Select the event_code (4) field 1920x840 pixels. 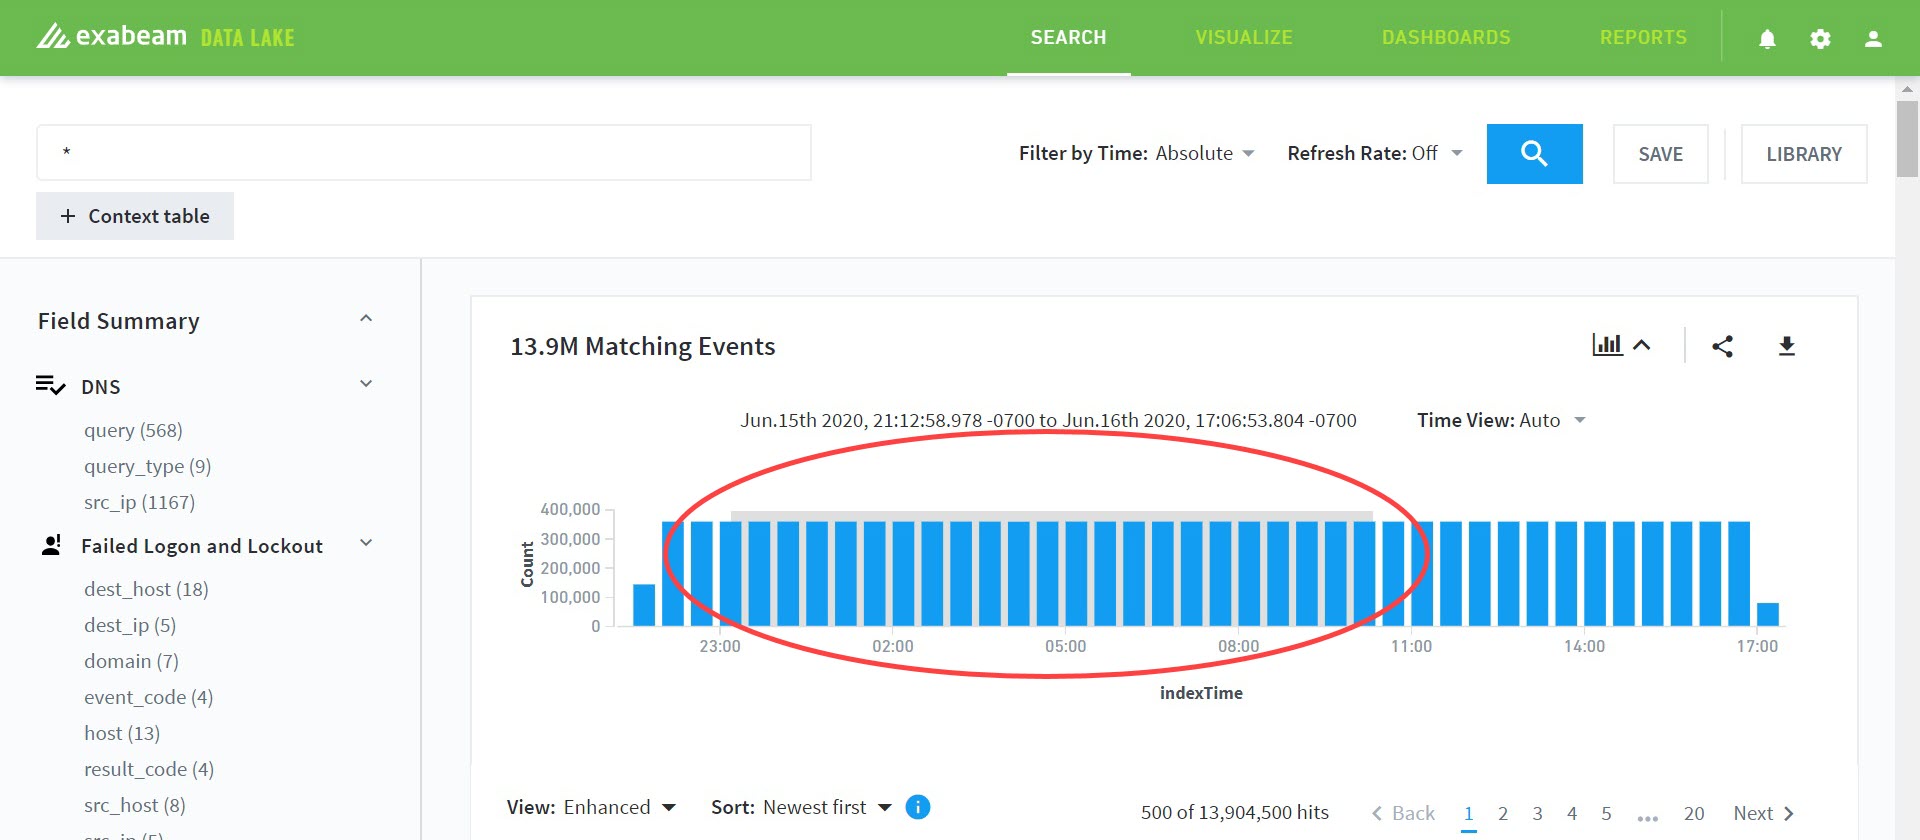point(148,697)
